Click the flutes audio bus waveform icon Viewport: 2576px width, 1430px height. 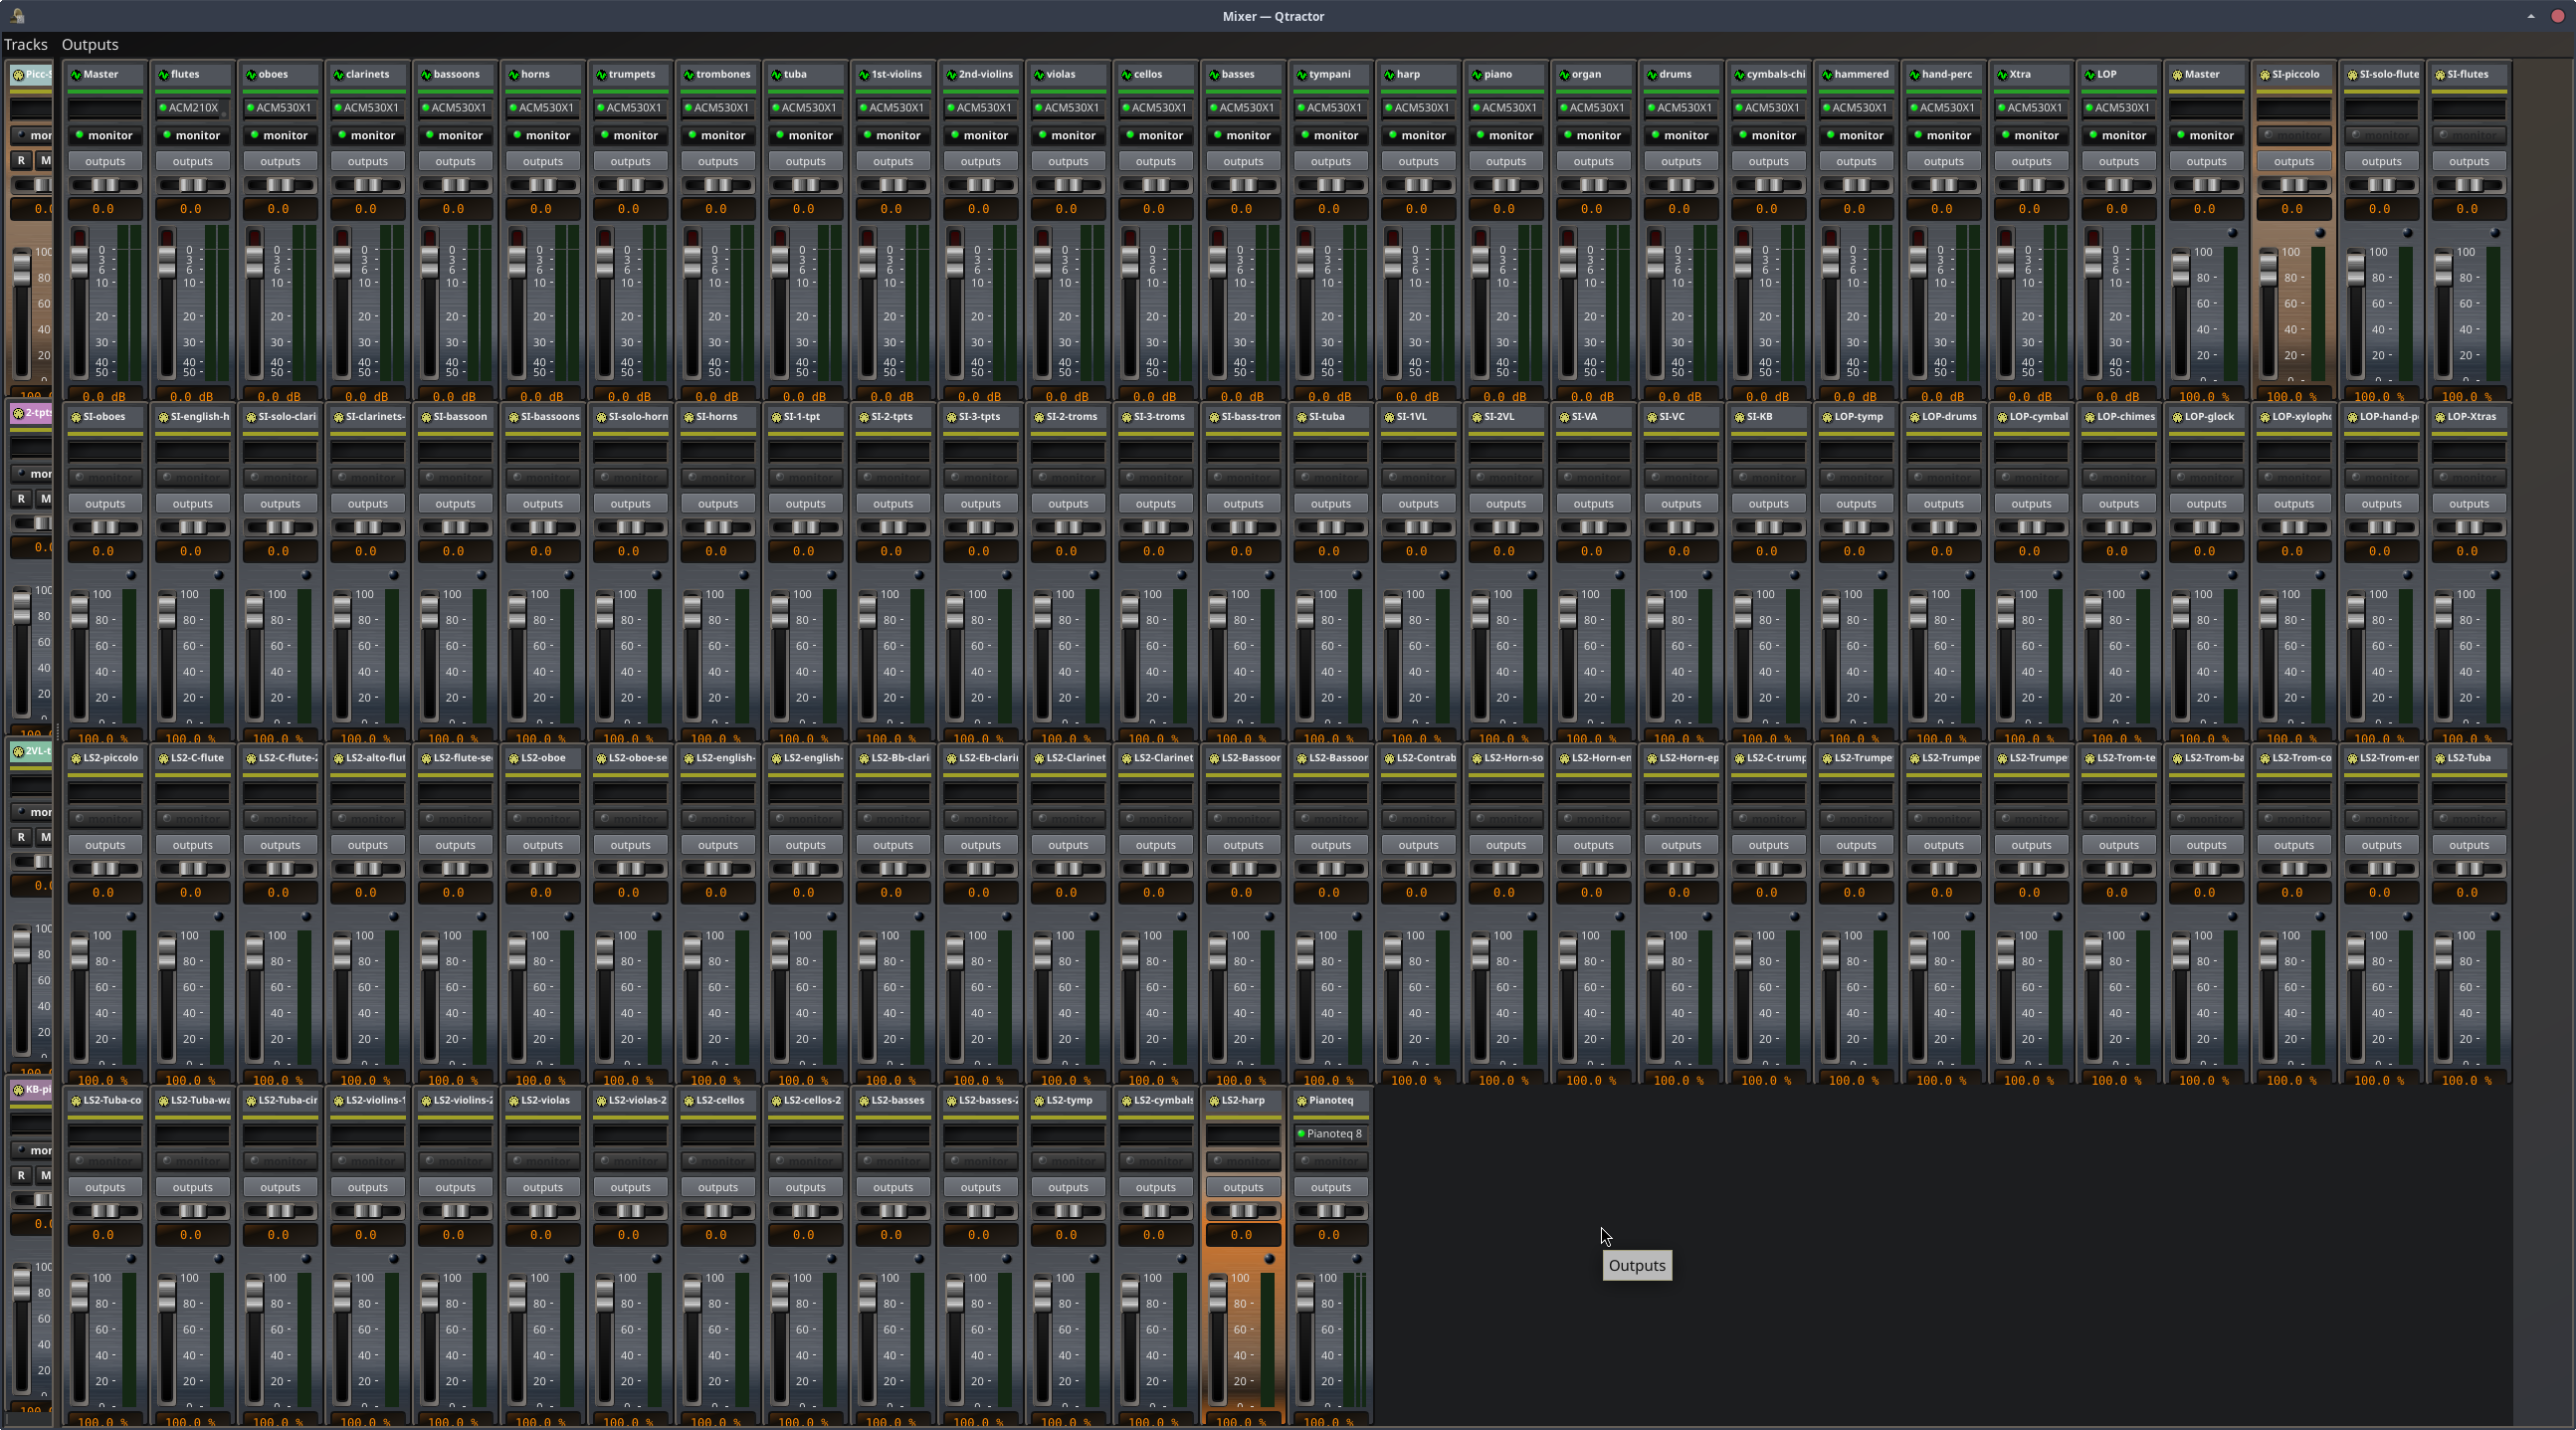pyautogui.click(x=163, y=75)
